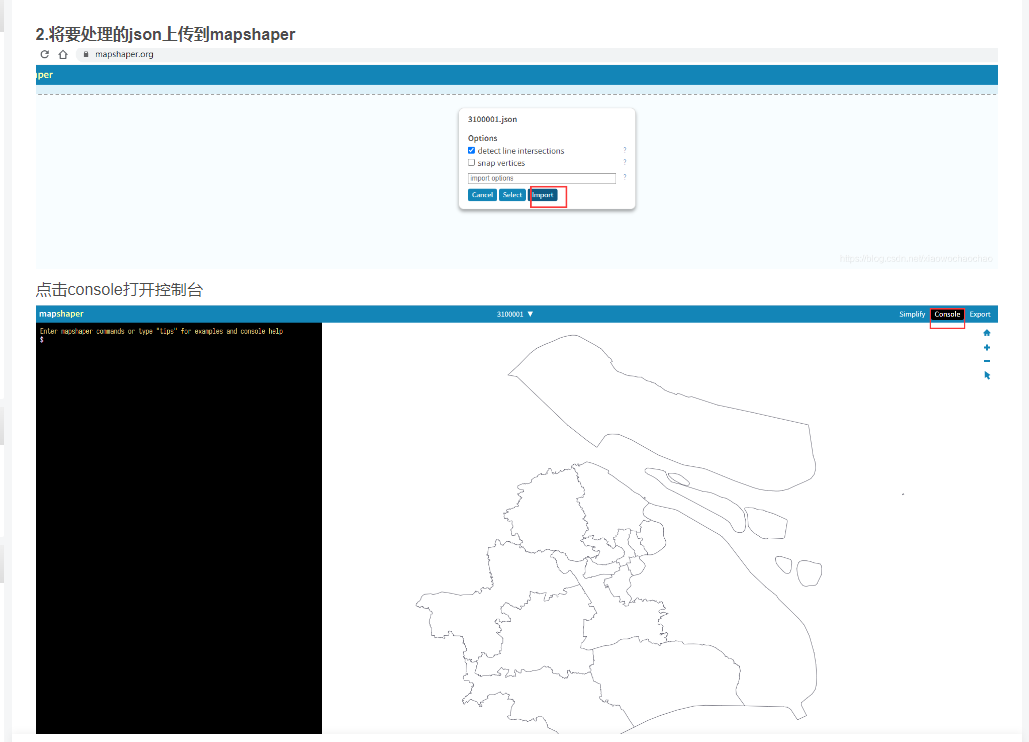1029x742 pixels.
Task: Toggle the Console tab
Action: pos(947,314)
